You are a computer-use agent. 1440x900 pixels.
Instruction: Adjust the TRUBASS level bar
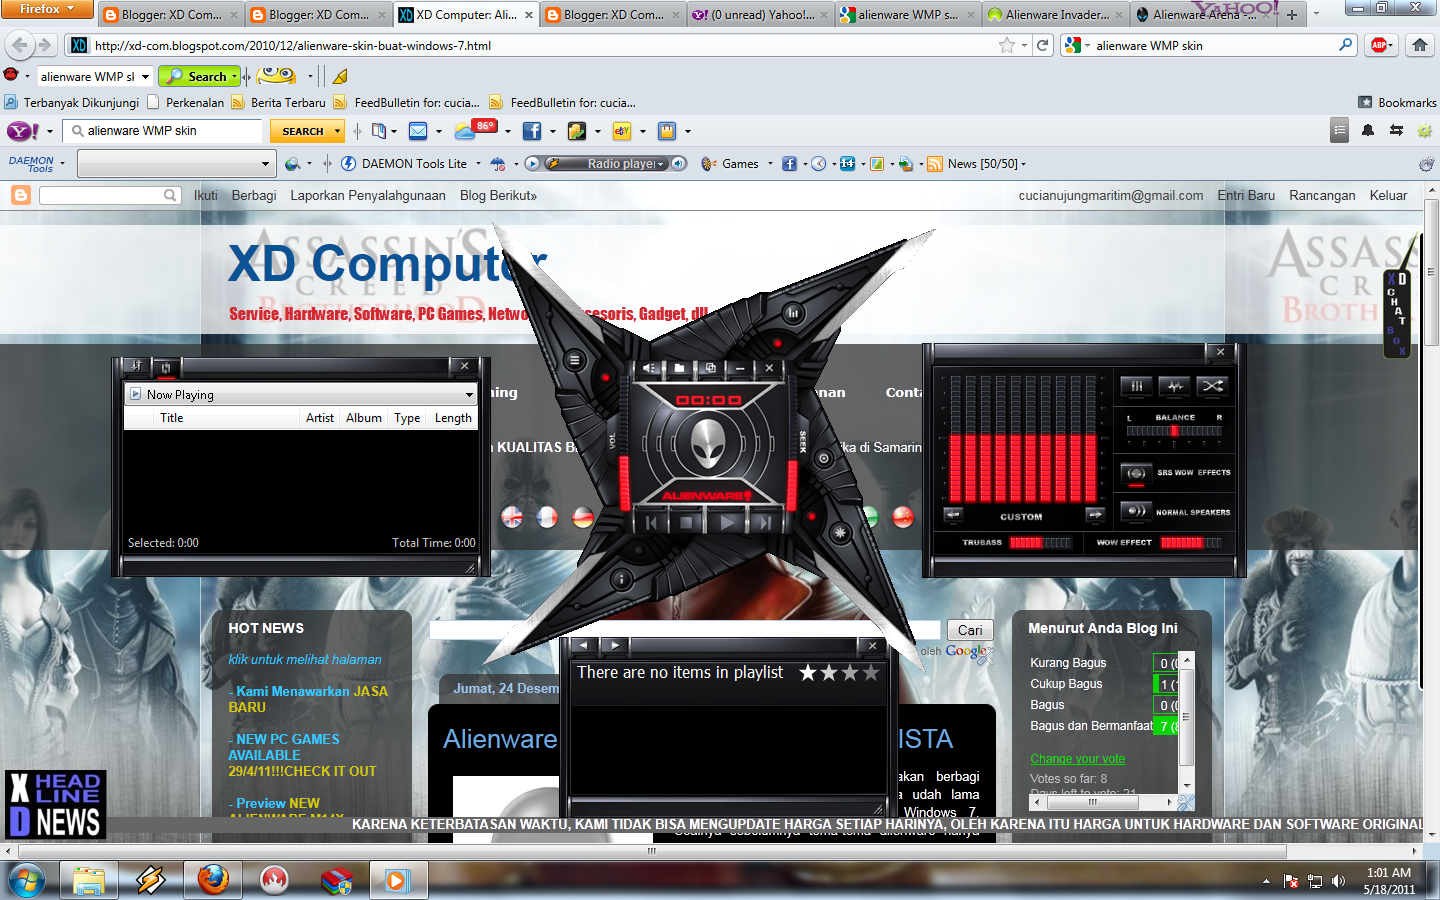click(1040, 543)
